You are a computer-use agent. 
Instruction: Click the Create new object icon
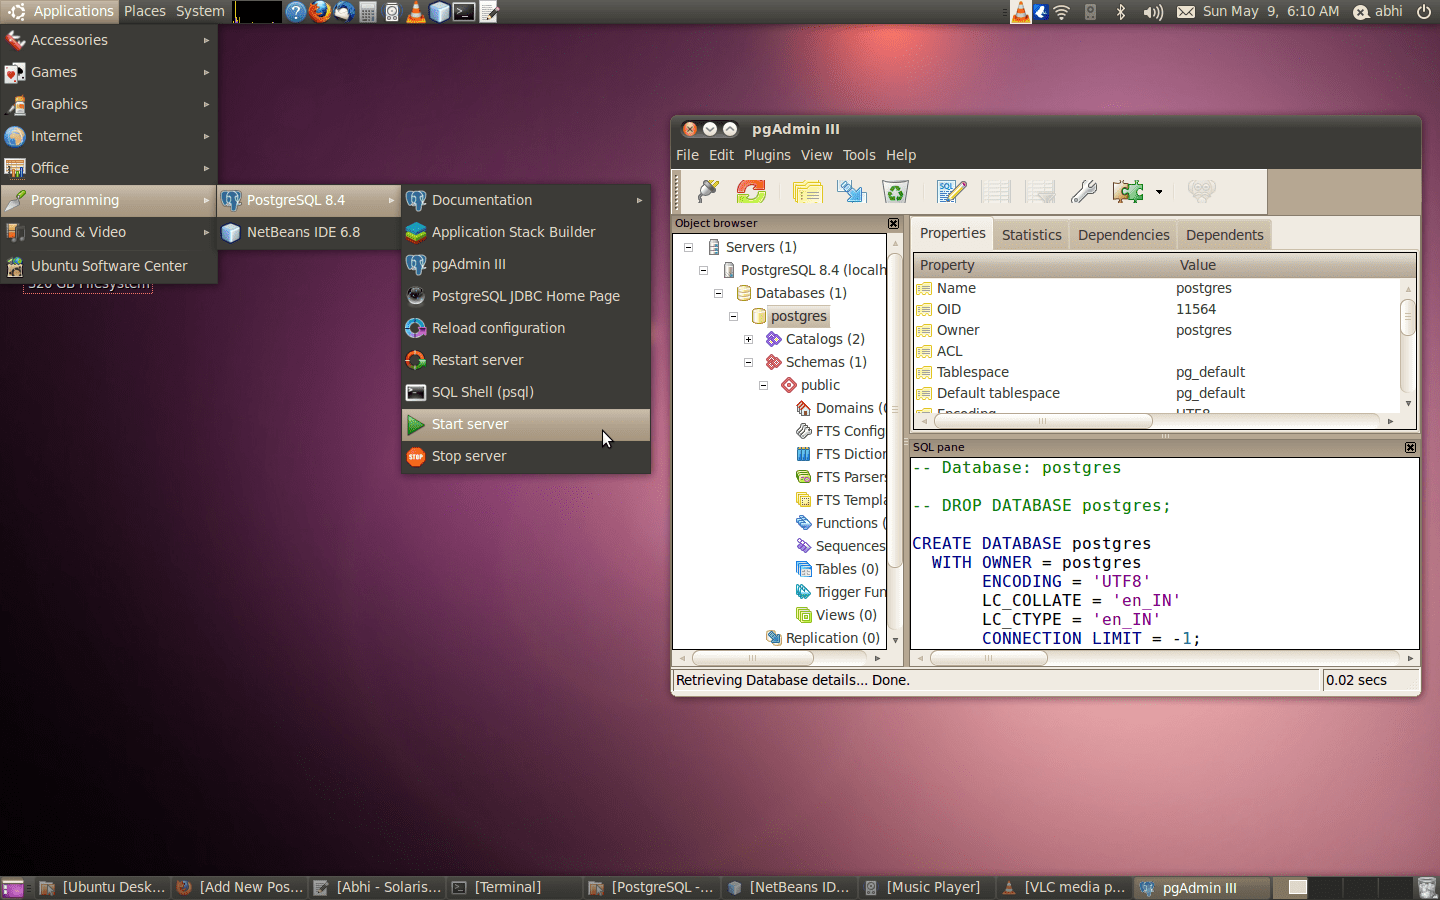[852, 191]
